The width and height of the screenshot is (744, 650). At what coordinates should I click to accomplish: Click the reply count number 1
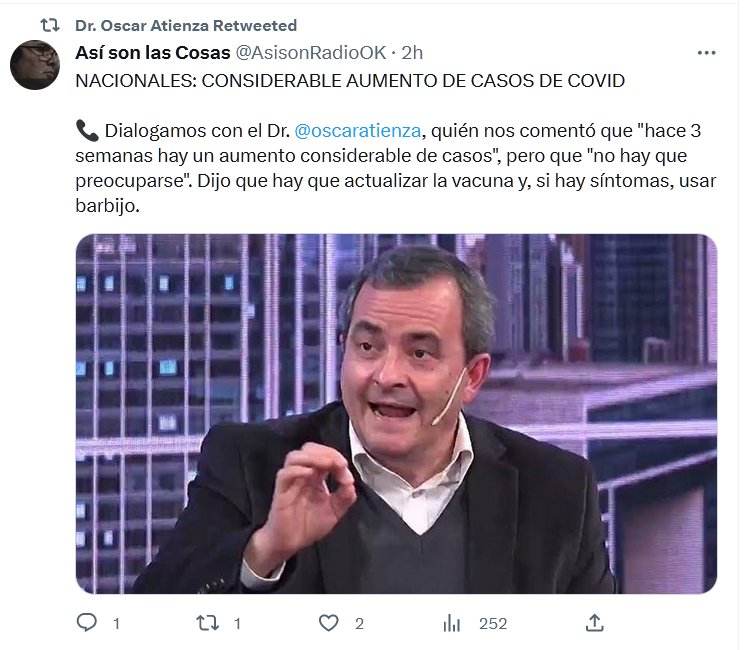tap(116, 623)
